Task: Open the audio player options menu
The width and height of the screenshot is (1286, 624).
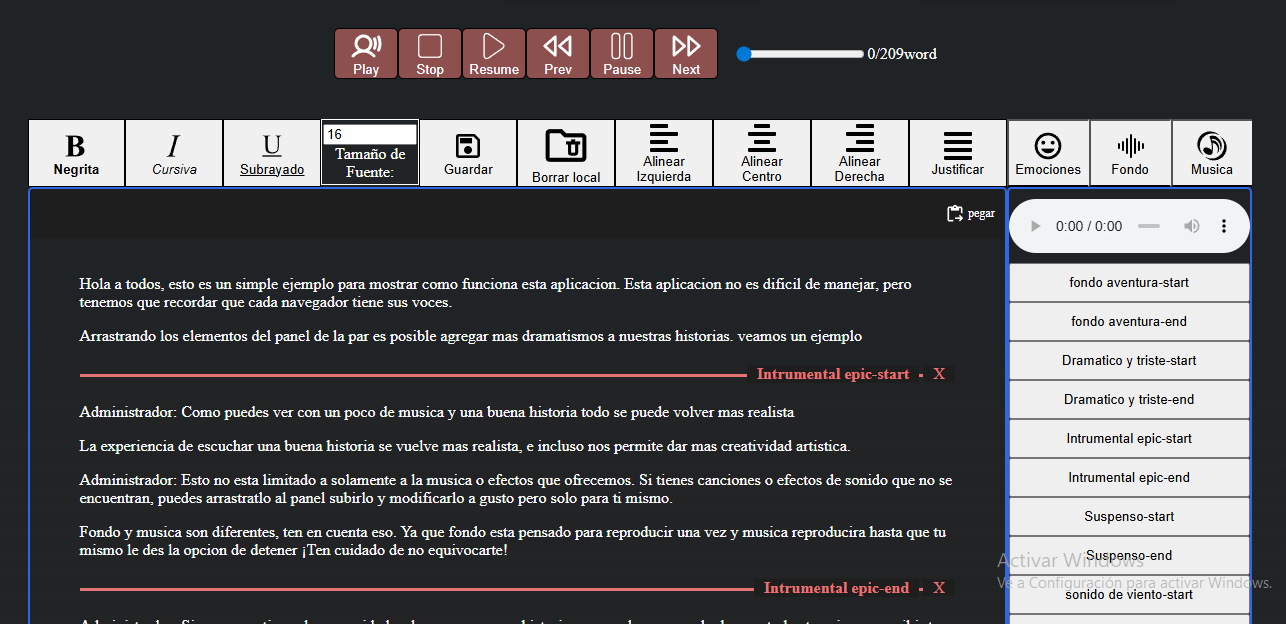Action: click(x=1224, y=225)
